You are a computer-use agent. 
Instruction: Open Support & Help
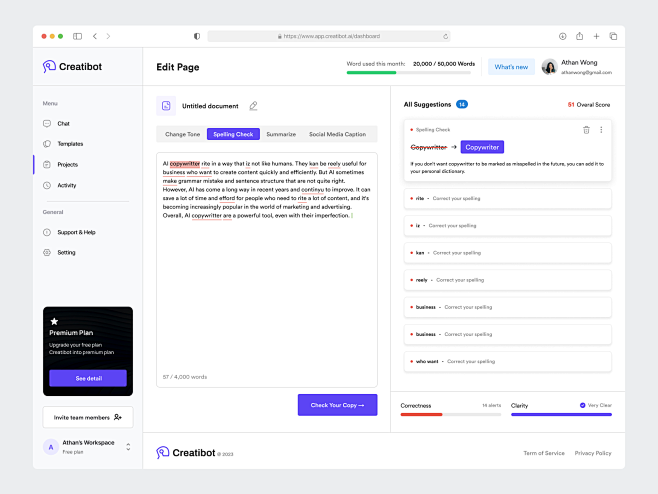point(76,232)
